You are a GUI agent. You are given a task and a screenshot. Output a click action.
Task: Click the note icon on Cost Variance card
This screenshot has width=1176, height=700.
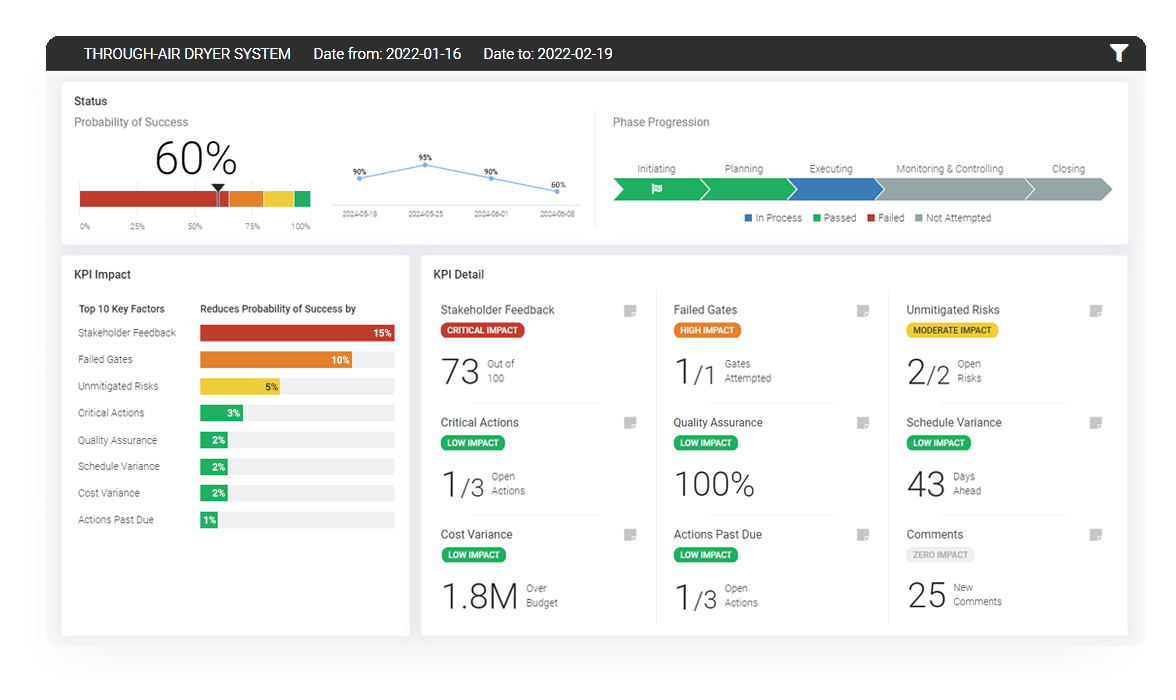630,535
